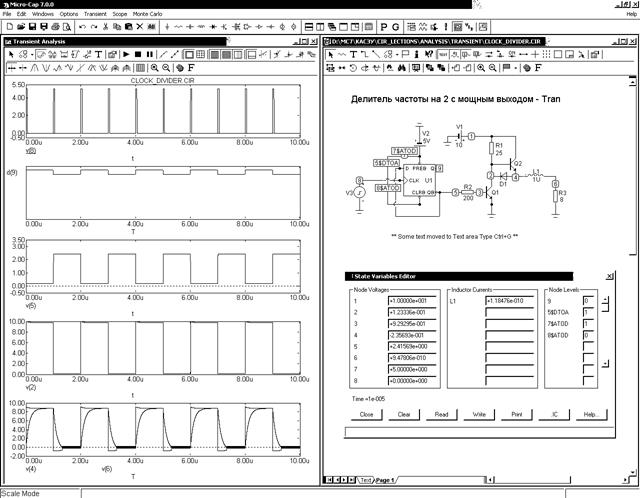Toggle the single-frame plot view icon
Image resolution: width=640 pixels, height=498 pixels.
[x=189, y=54]
